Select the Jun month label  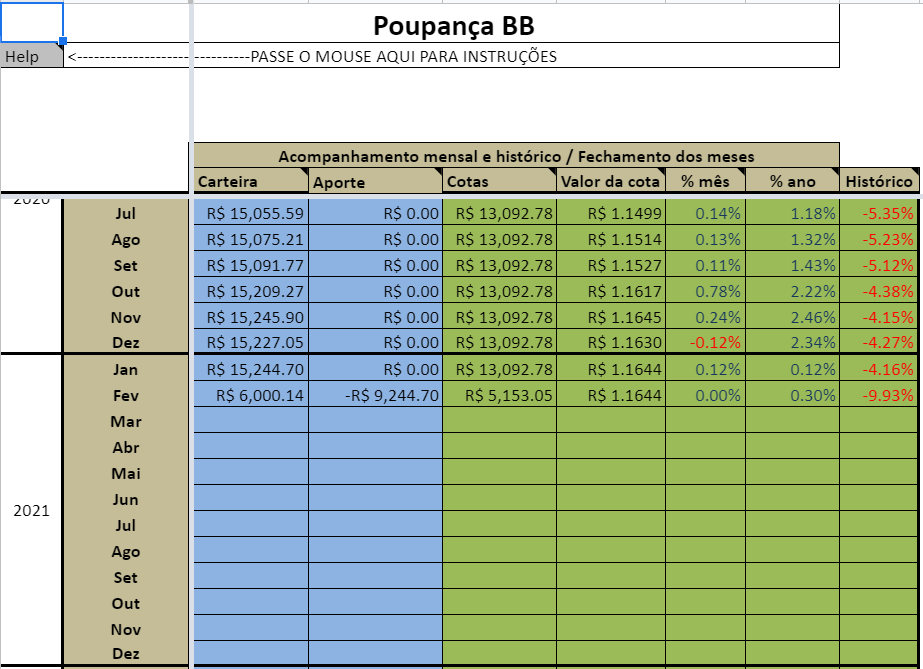coord(126,498)
